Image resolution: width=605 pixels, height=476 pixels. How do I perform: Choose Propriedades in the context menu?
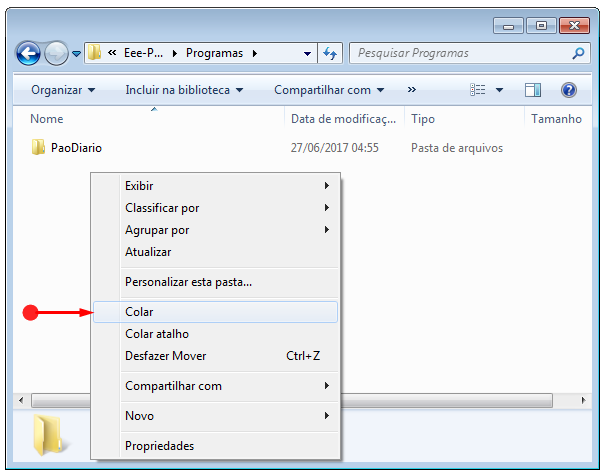(x=215, y=446)
